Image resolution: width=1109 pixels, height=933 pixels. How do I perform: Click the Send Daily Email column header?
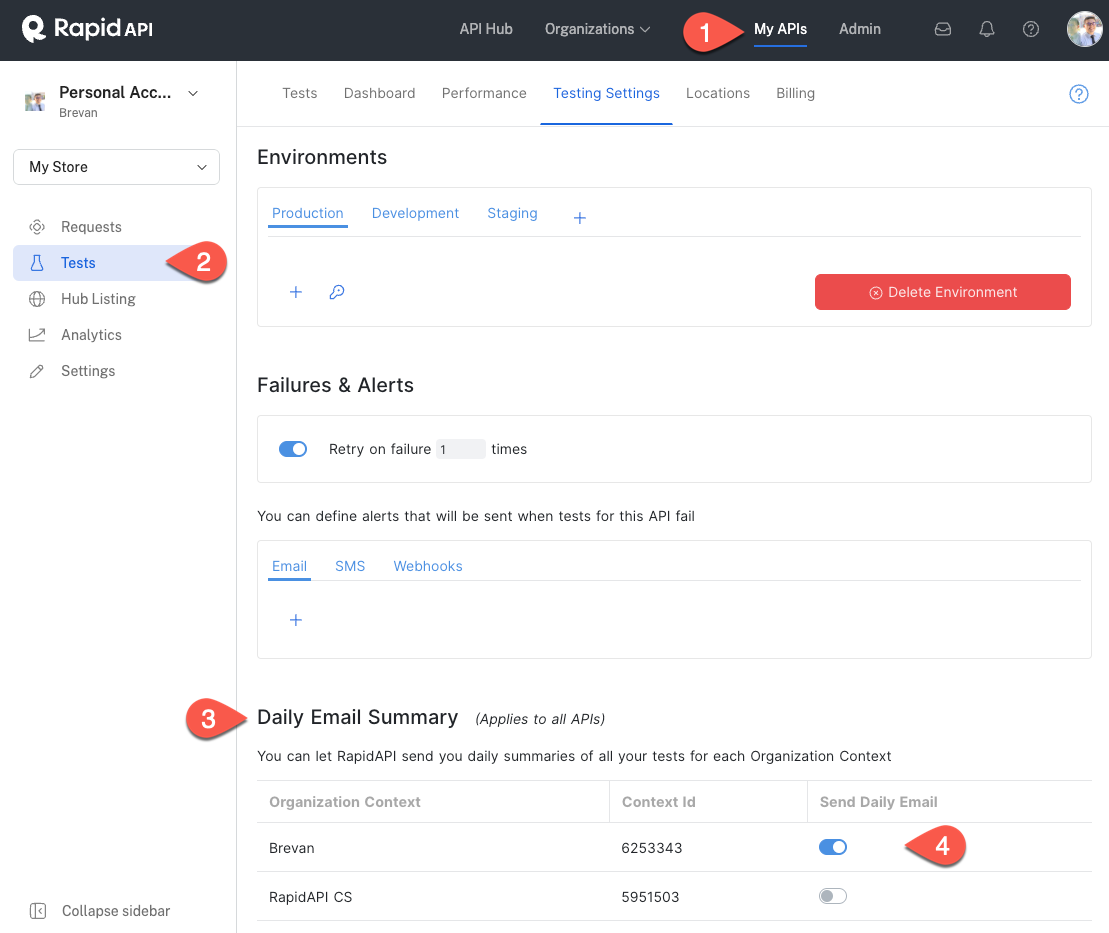pyautogui.click(x=878, y=802)
